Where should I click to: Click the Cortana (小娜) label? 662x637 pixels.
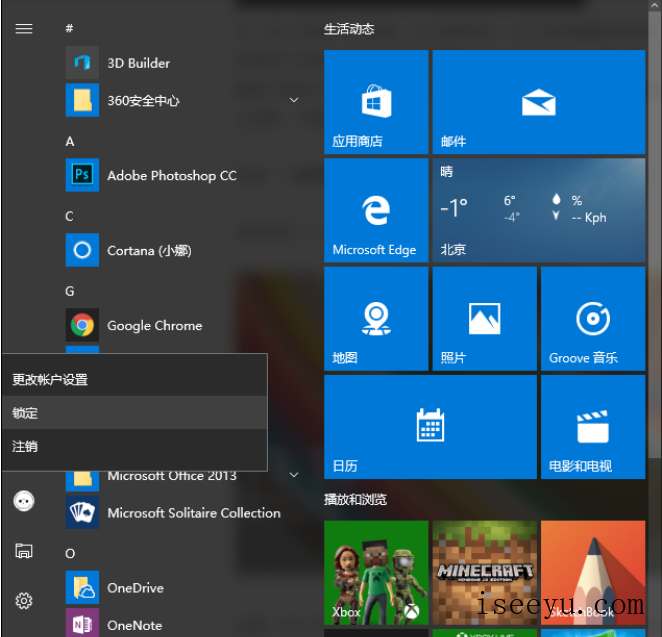pyautogui.click(x=149, y=250)
